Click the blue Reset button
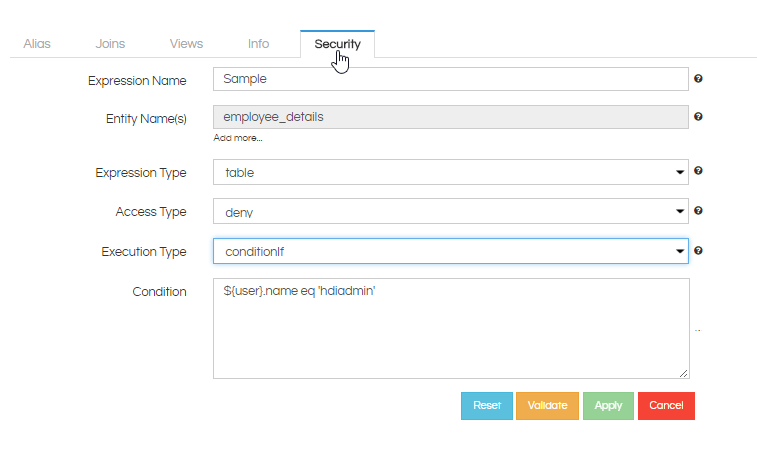Image resolution: width=757 pixels, height=450 pixels. tap(487, 406)
